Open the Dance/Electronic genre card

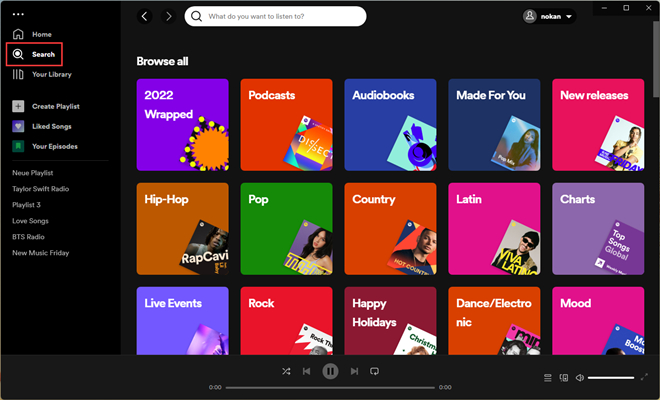[x=494, y=321]
